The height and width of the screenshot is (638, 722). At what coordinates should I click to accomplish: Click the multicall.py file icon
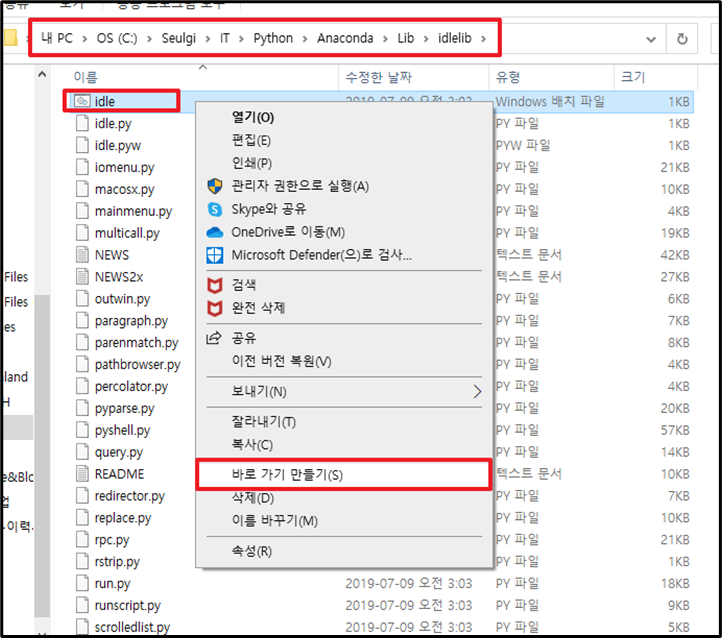[x=82, y=232]
